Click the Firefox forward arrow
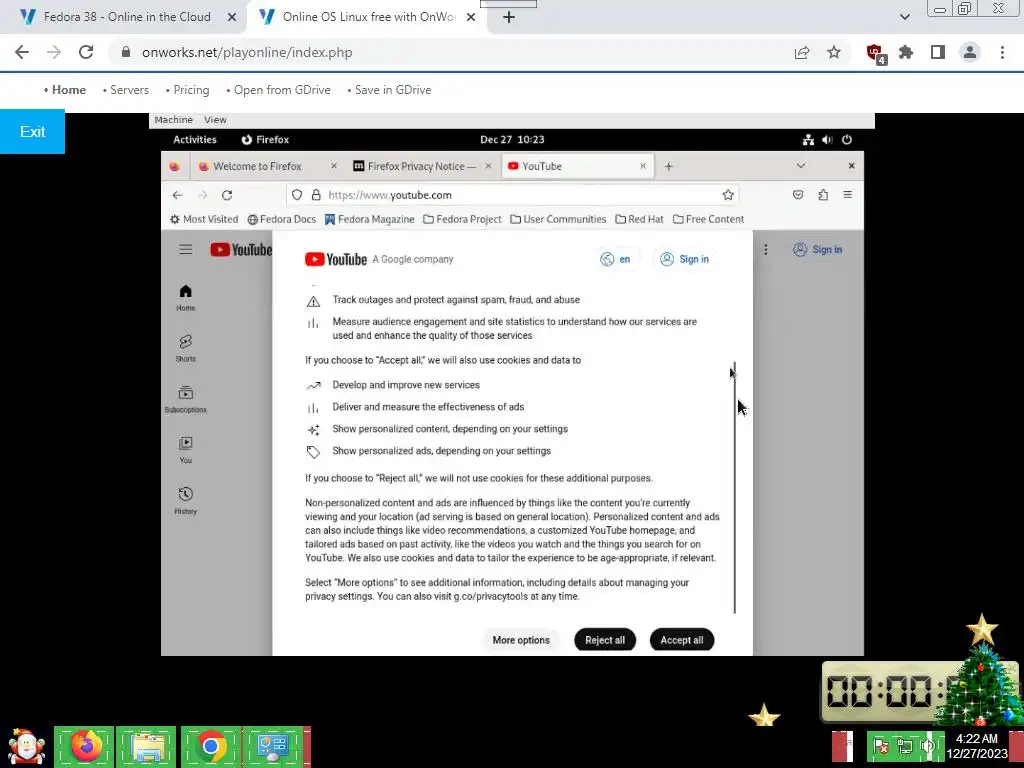The image size is (1024, 768). pyautogui.click(x=202, y=195)
